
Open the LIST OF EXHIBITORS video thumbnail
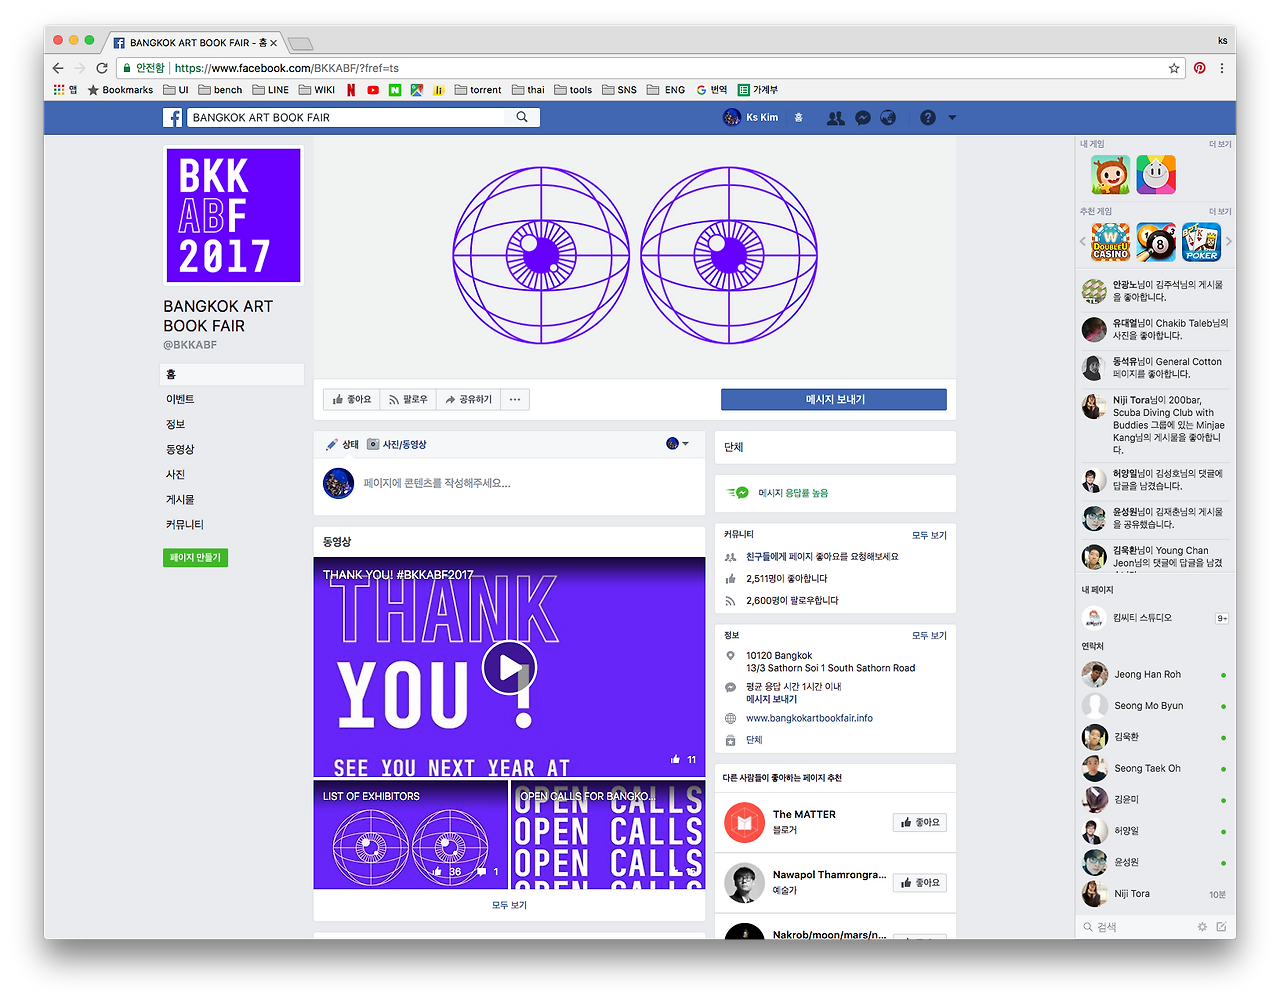tap(411, 835)
